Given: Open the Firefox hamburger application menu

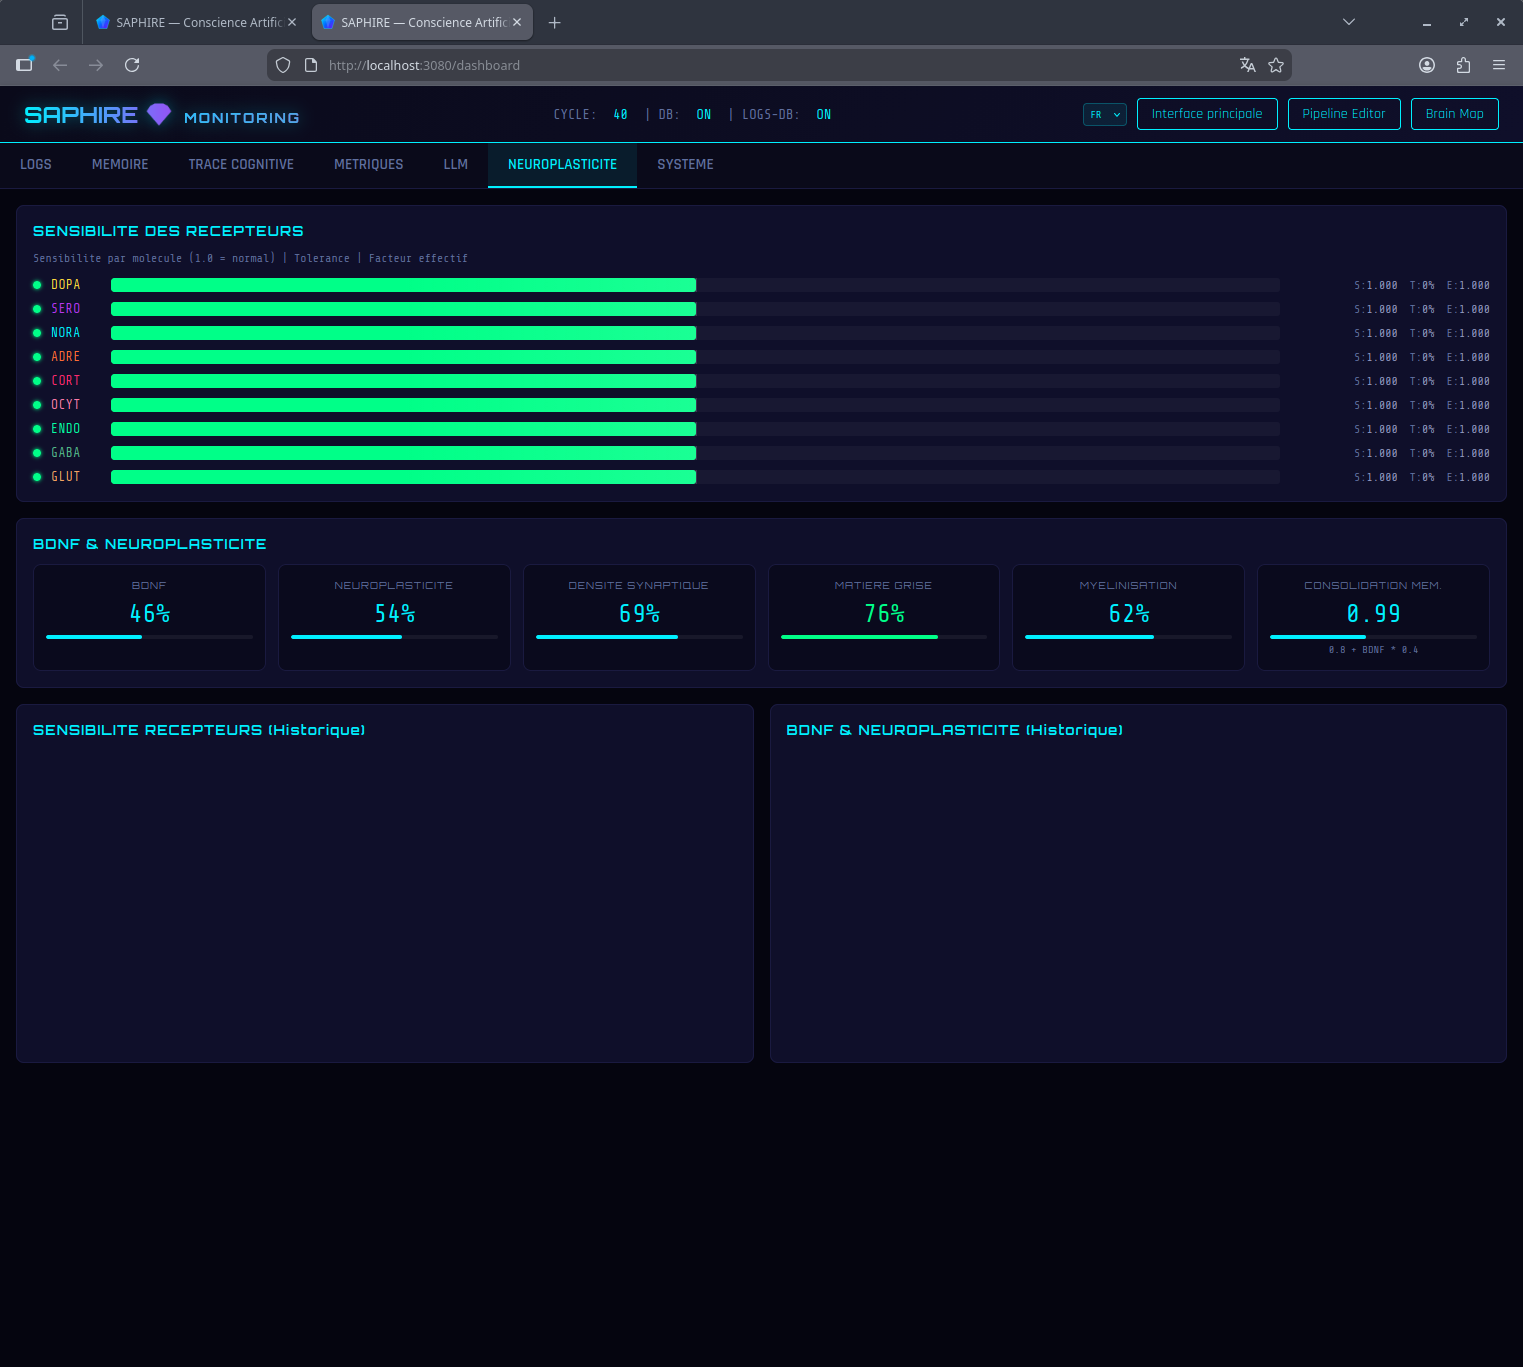Looking at the screenshot, I should pos(1498,65).
